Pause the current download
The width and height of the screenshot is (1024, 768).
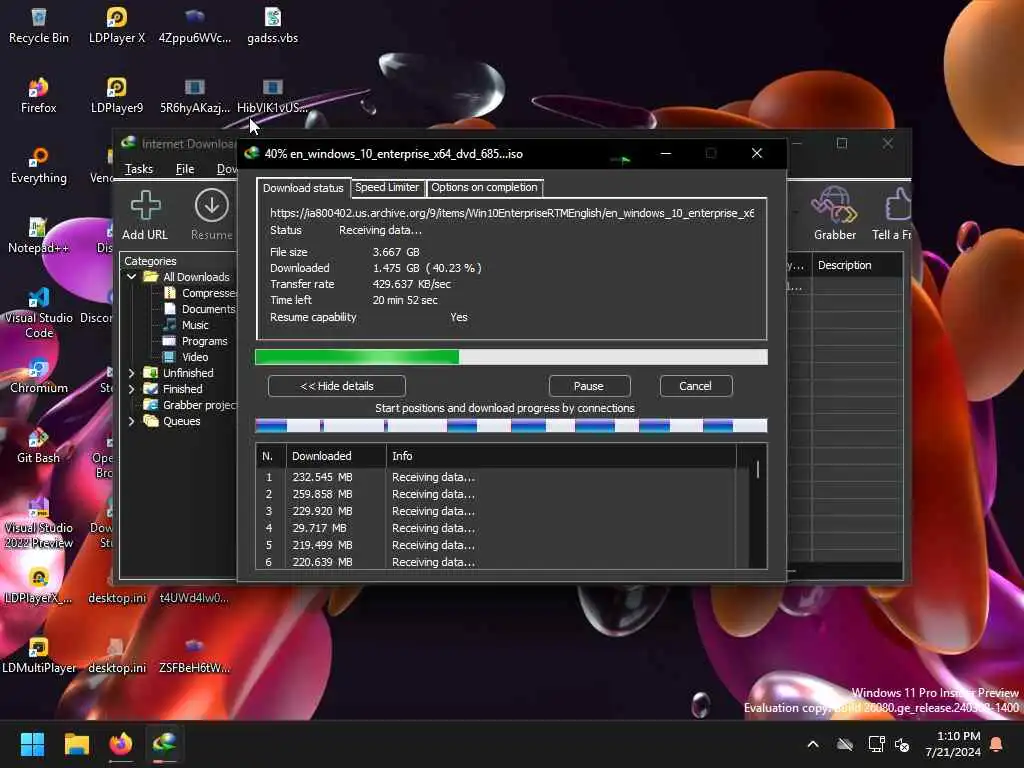[x=589, y=386]
